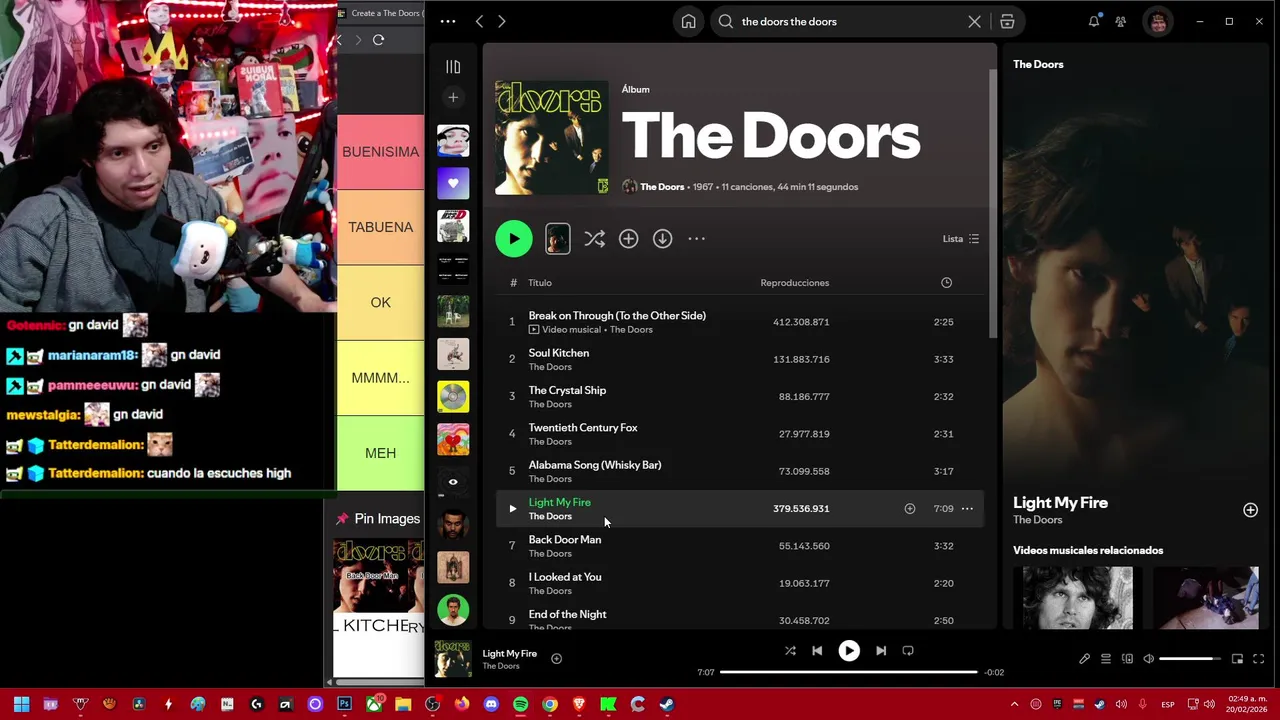Skip to next track
The image size is (1280, 720).
tap(881, 651)
